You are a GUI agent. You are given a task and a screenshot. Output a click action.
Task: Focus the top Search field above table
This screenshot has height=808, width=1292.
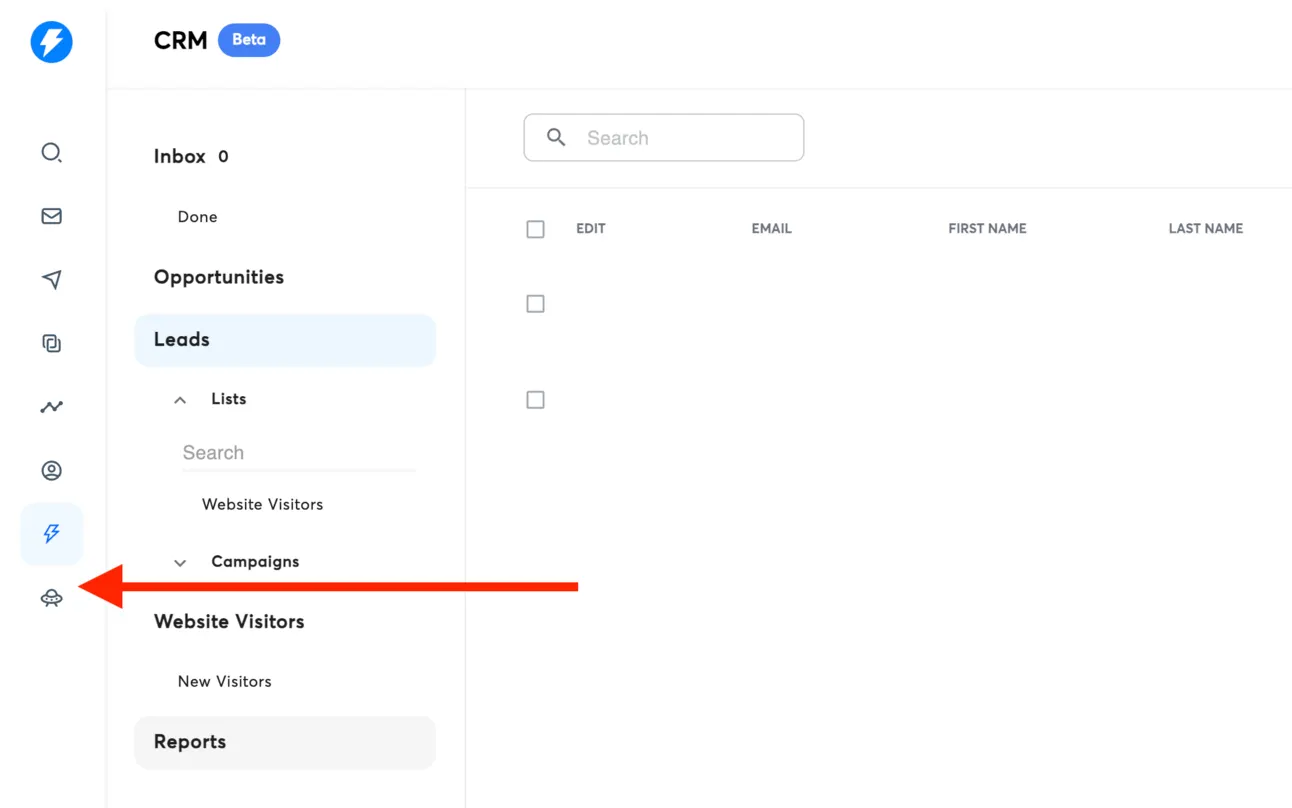pos(664,138)
